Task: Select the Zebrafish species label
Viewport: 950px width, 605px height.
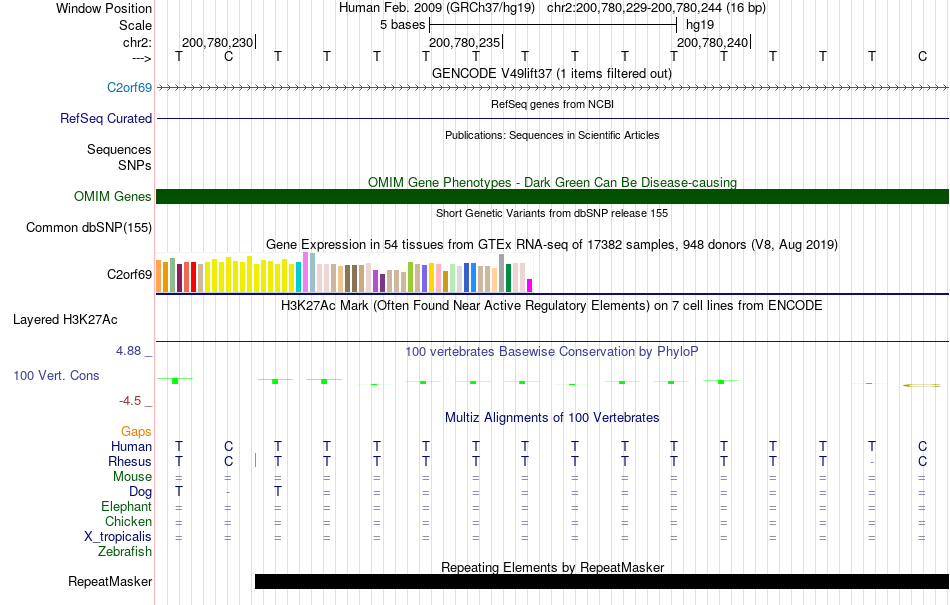Action: [125, 552]
